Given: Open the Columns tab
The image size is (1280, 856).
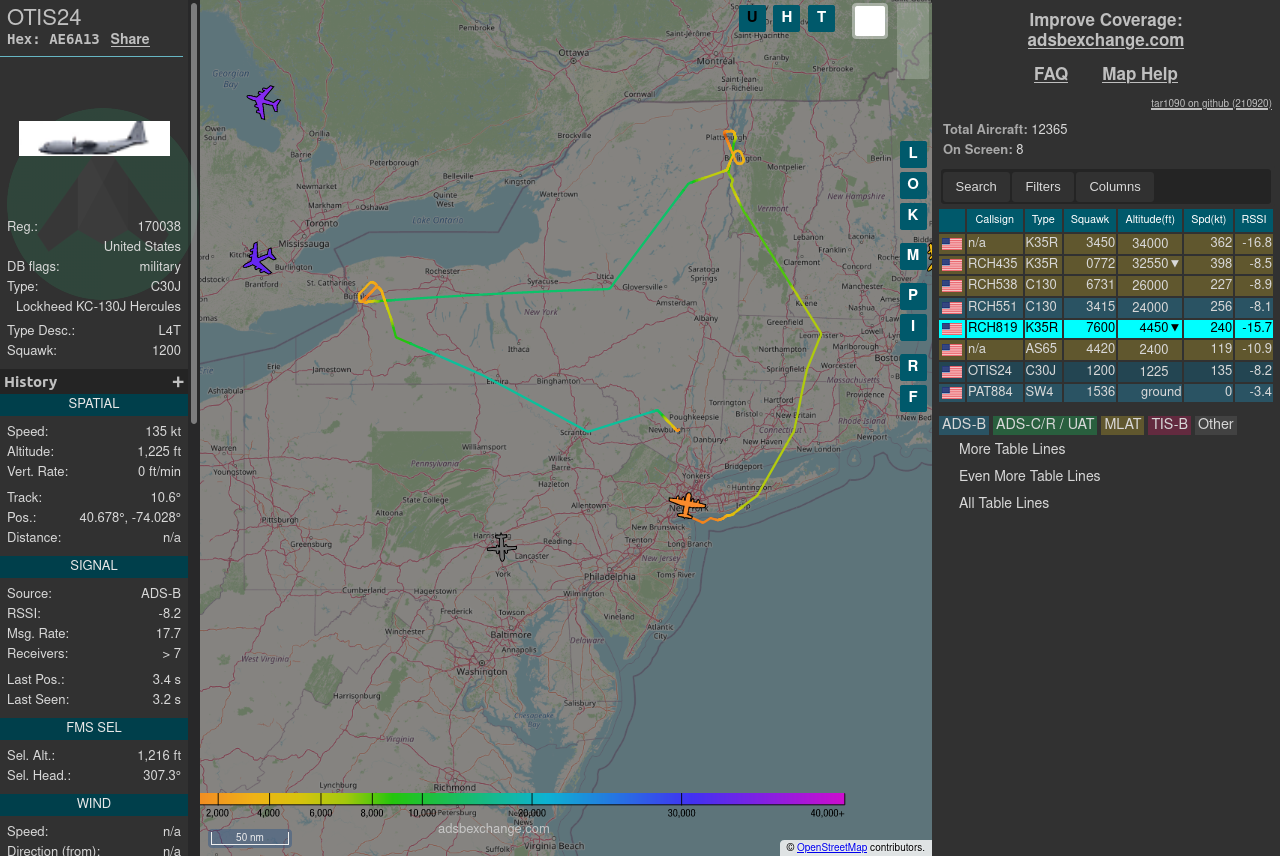Looking at the screenshot, I should click(x=1115, y=187).
